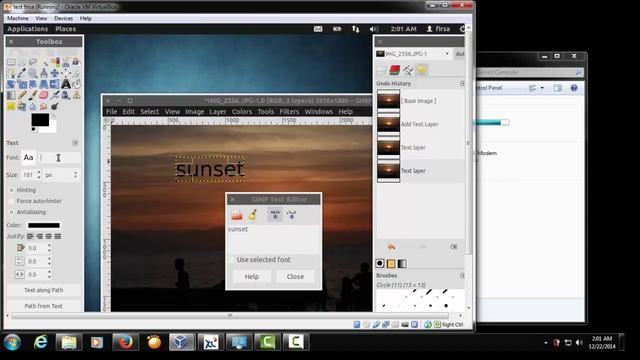Select the Free Select lasso tool
Image resolution: width=640 pixels, height=360 pixels.
33,62
